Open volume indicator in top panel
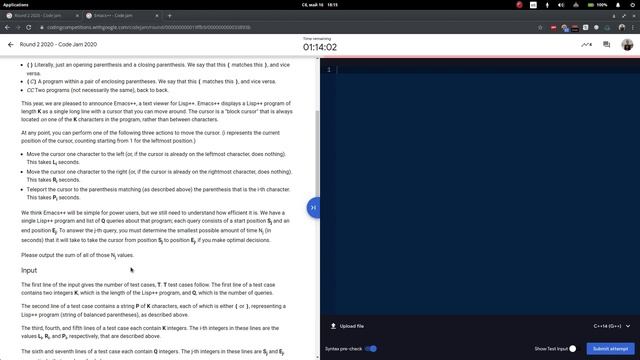Image resolution: width=640 pixels, height=360 pixels. pyautogui.click(x=561, y=5)
